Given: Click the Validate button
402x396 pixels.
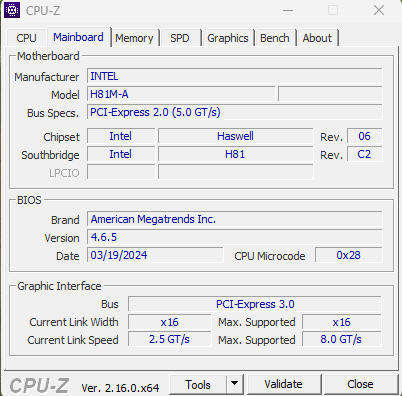Looking at the screenshot, I should point(283,385).
